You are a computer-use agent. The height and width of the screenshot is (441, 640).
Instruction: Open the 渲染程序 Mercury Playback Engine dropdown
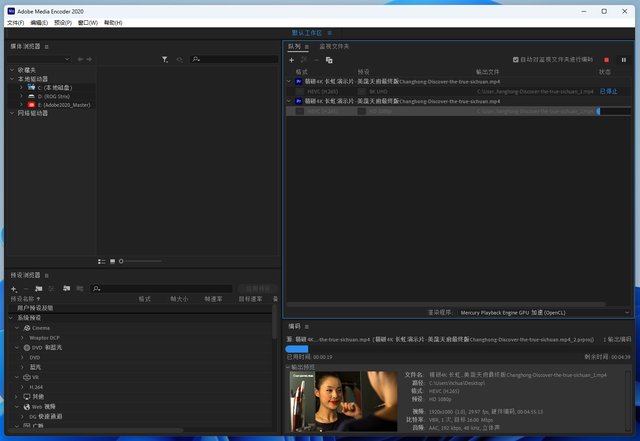[544, 313]
